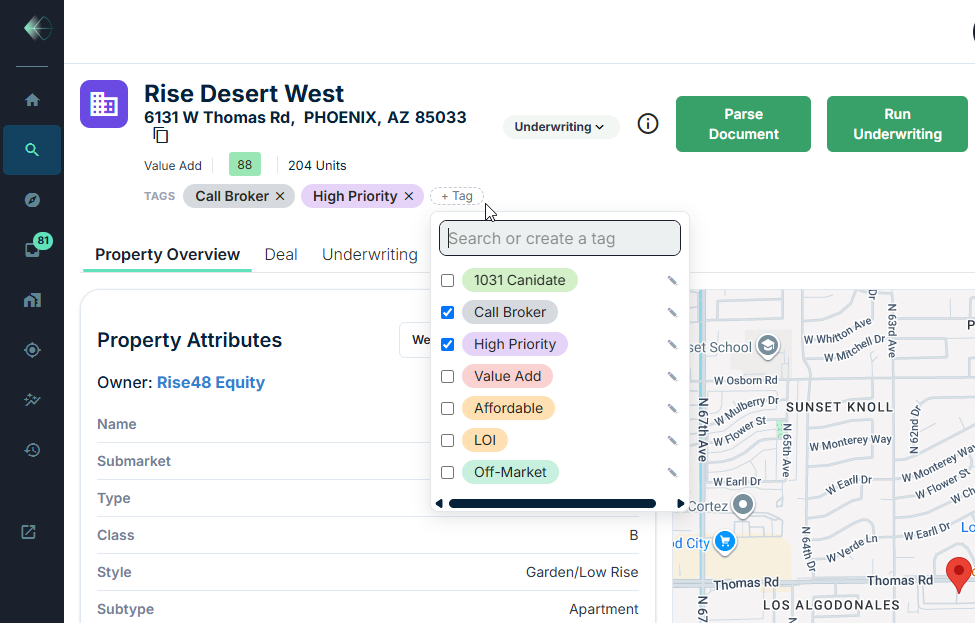Click the Run Underwriting button

[897, 124]
